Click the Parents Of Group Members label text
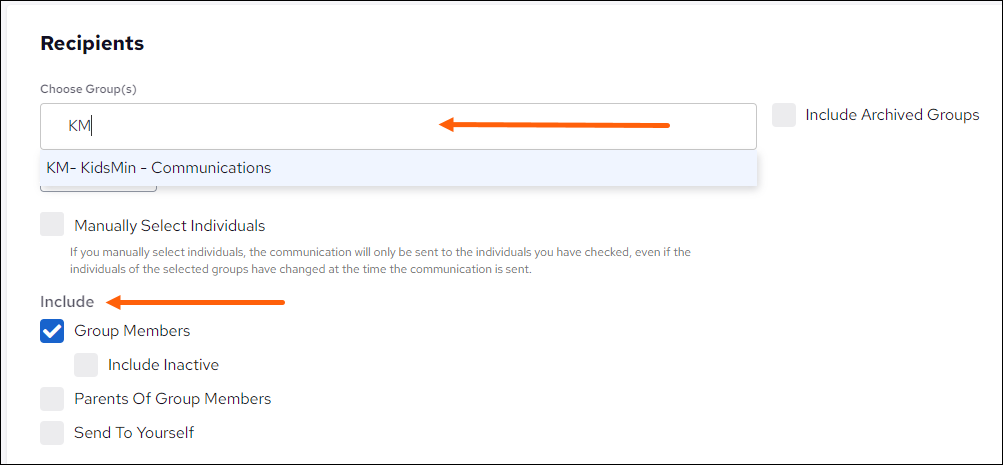Screen dimensions: 1003x465 click(172, 399)
